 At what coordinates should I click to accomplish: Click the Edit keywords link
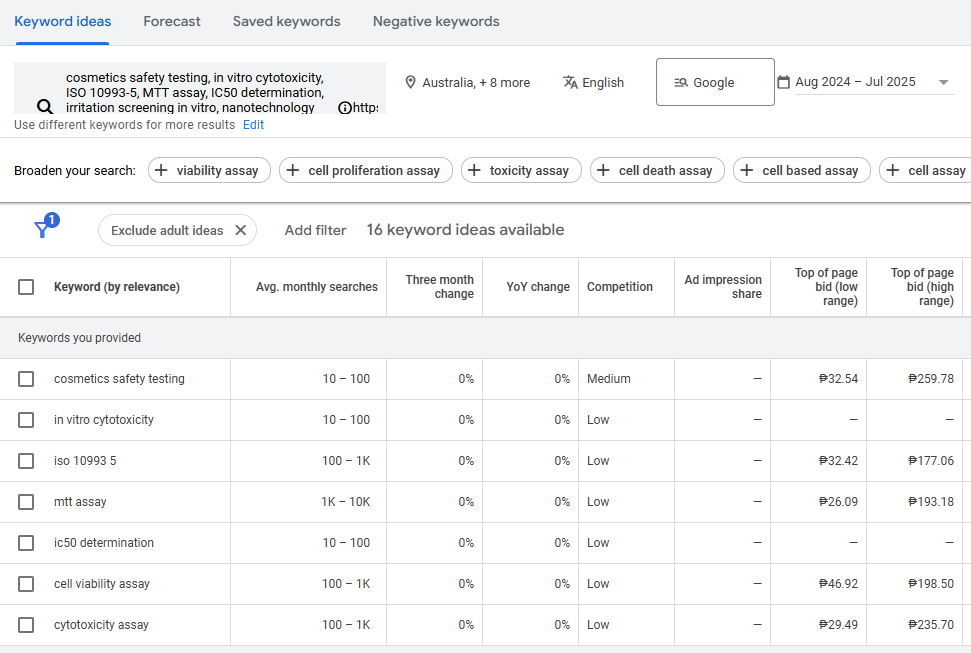click(x=253, y=125)
